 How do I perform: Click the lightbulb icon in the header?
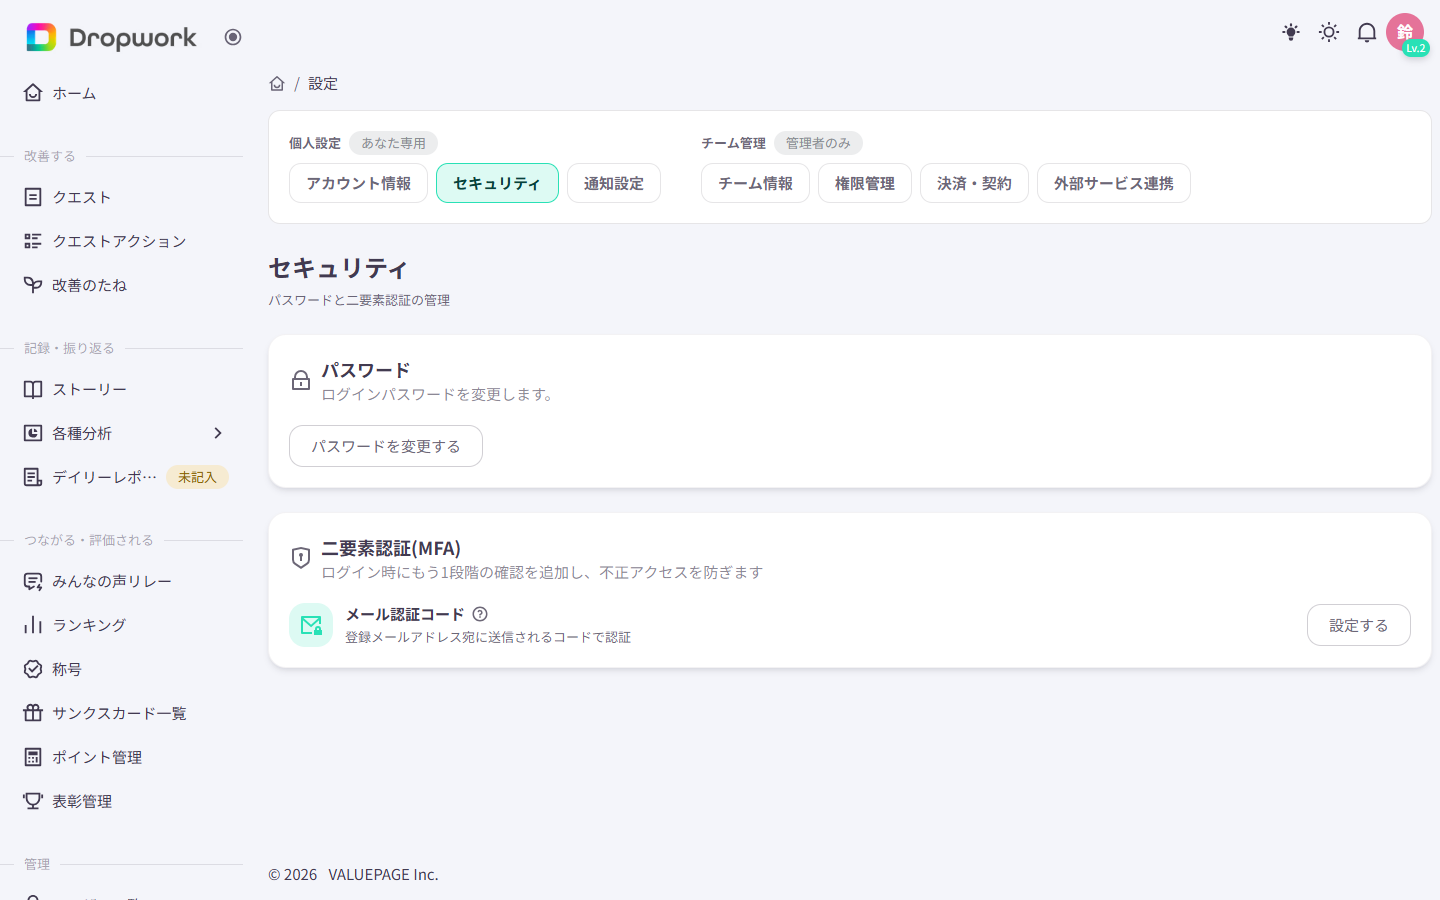[x=1291, y=32]
